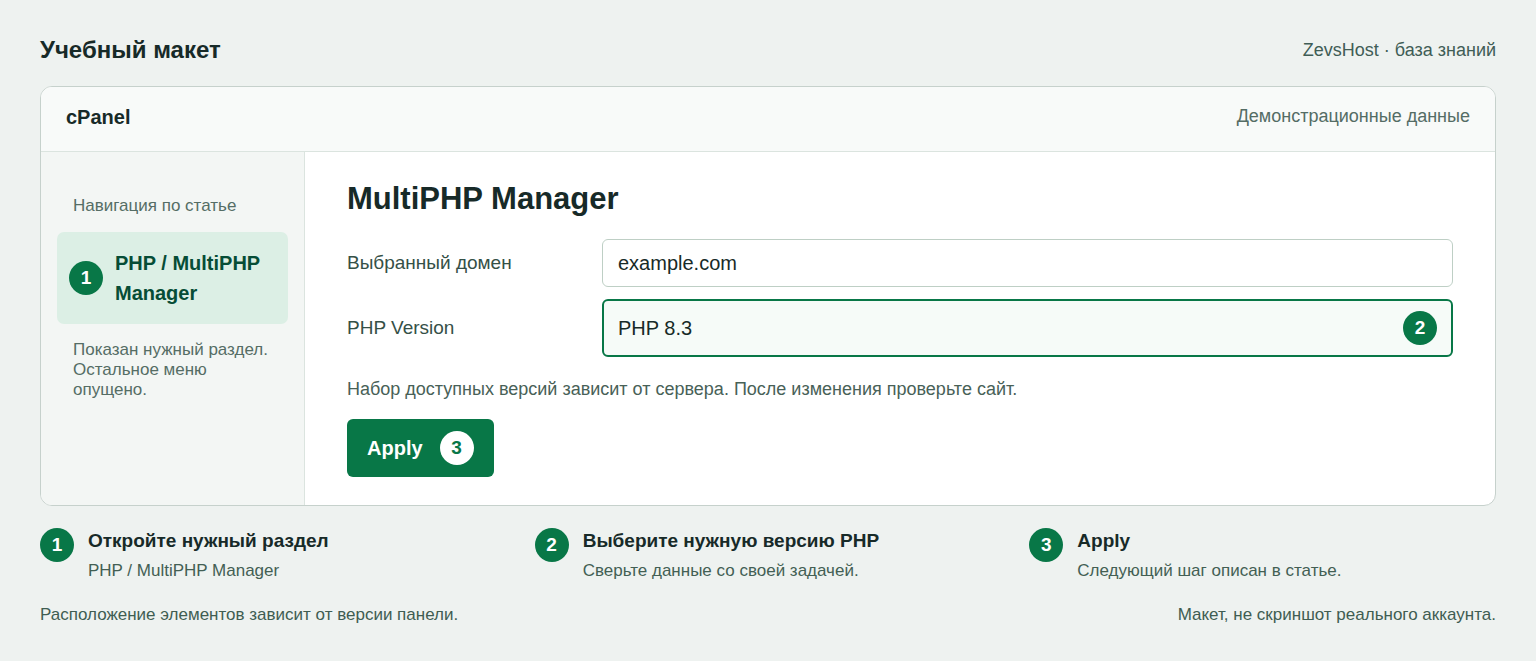Click the Следующий шаг описан в статье text

coord(1209,571)
